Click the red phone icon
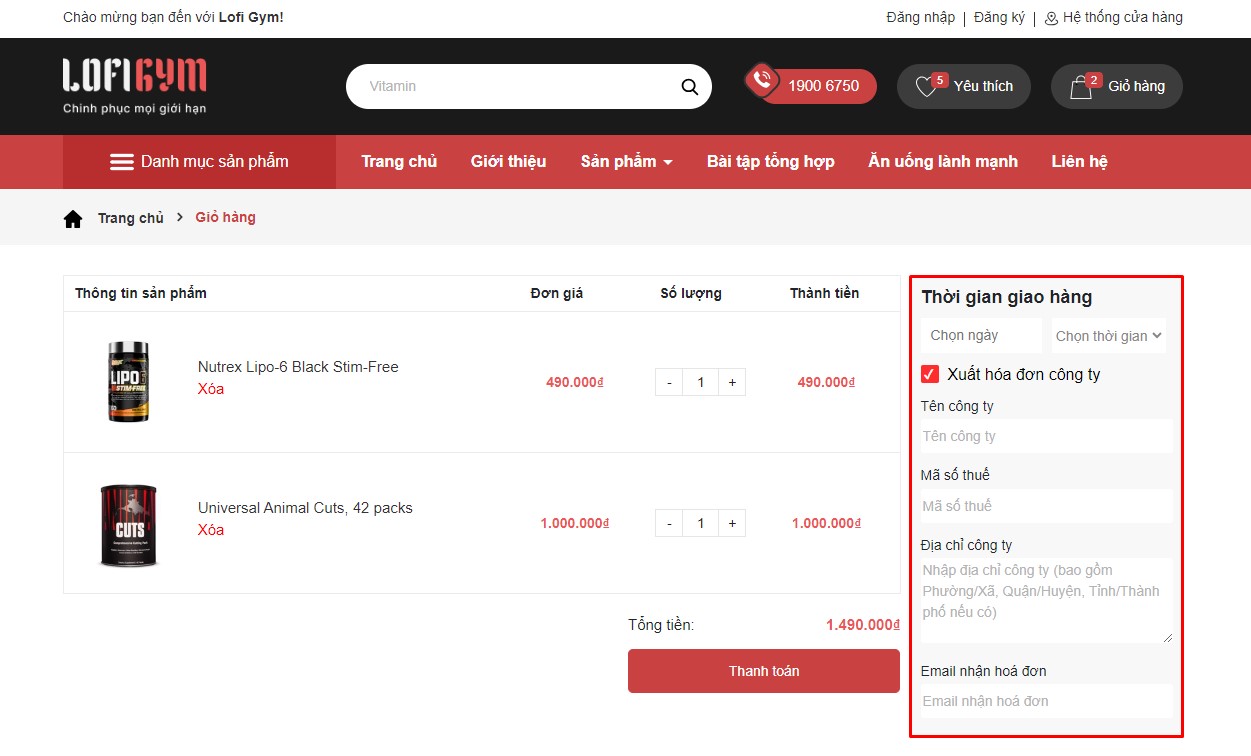1251x756 pixels. (x=763, y=80)
